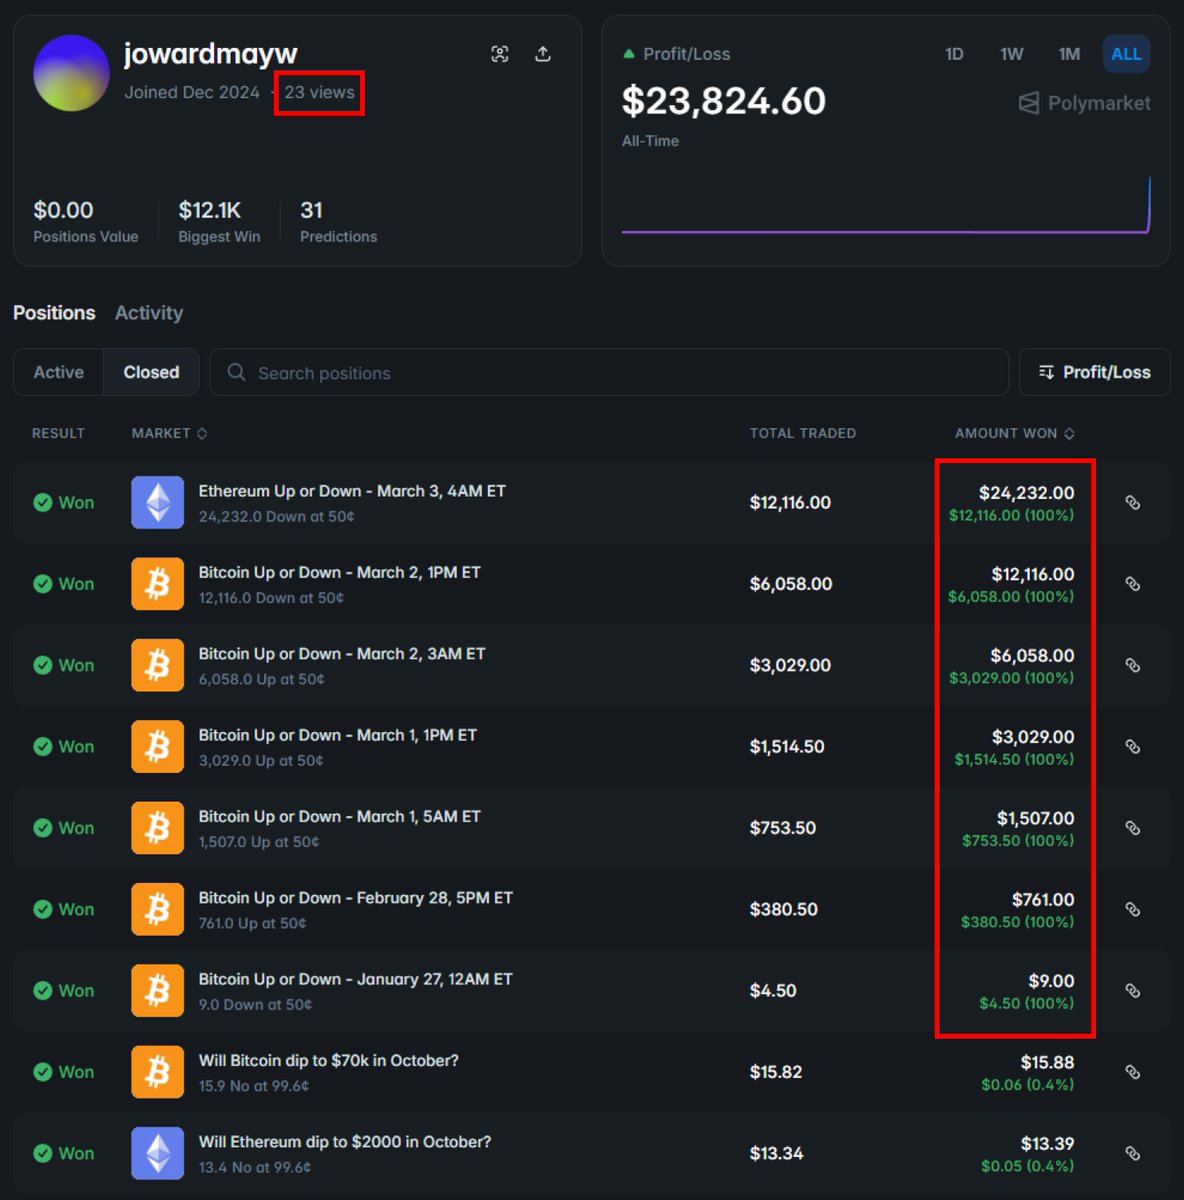Screen dimensions: 1184x1200
Task: Open Bitcoin Up or Down March 1, 5AM market
Action: 339,817
